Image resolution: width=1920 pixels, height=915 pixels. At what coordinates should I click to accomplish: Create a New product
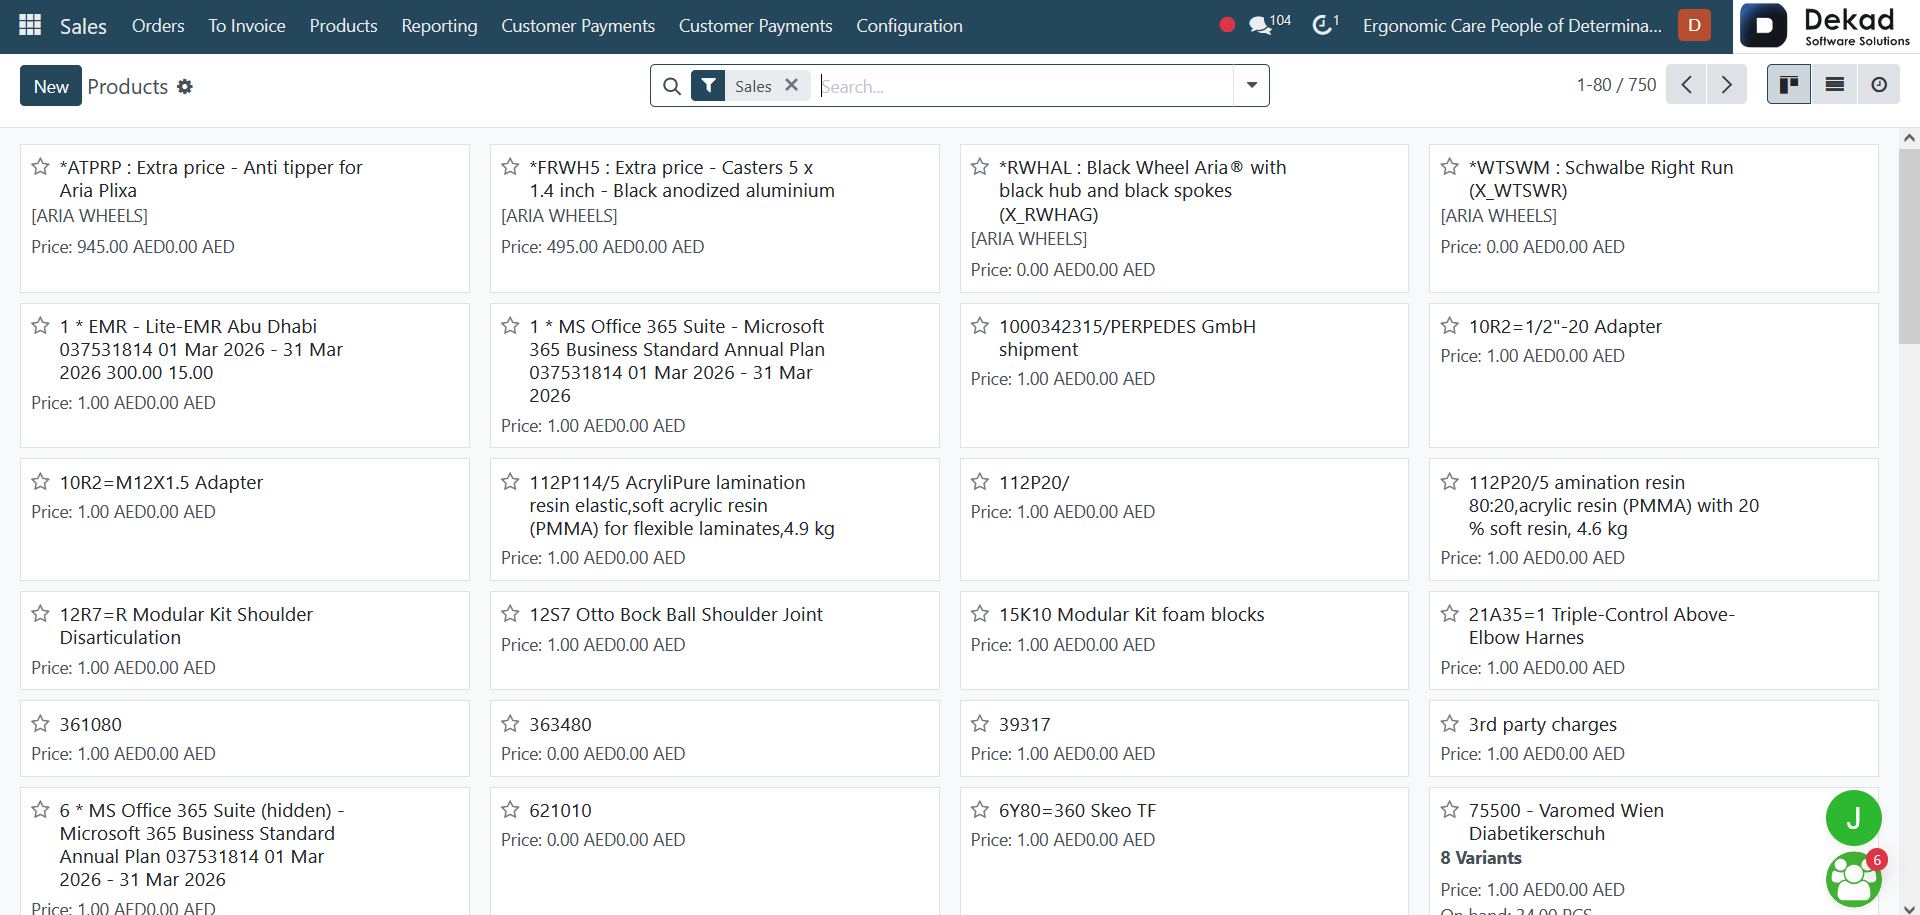point(51,86)
